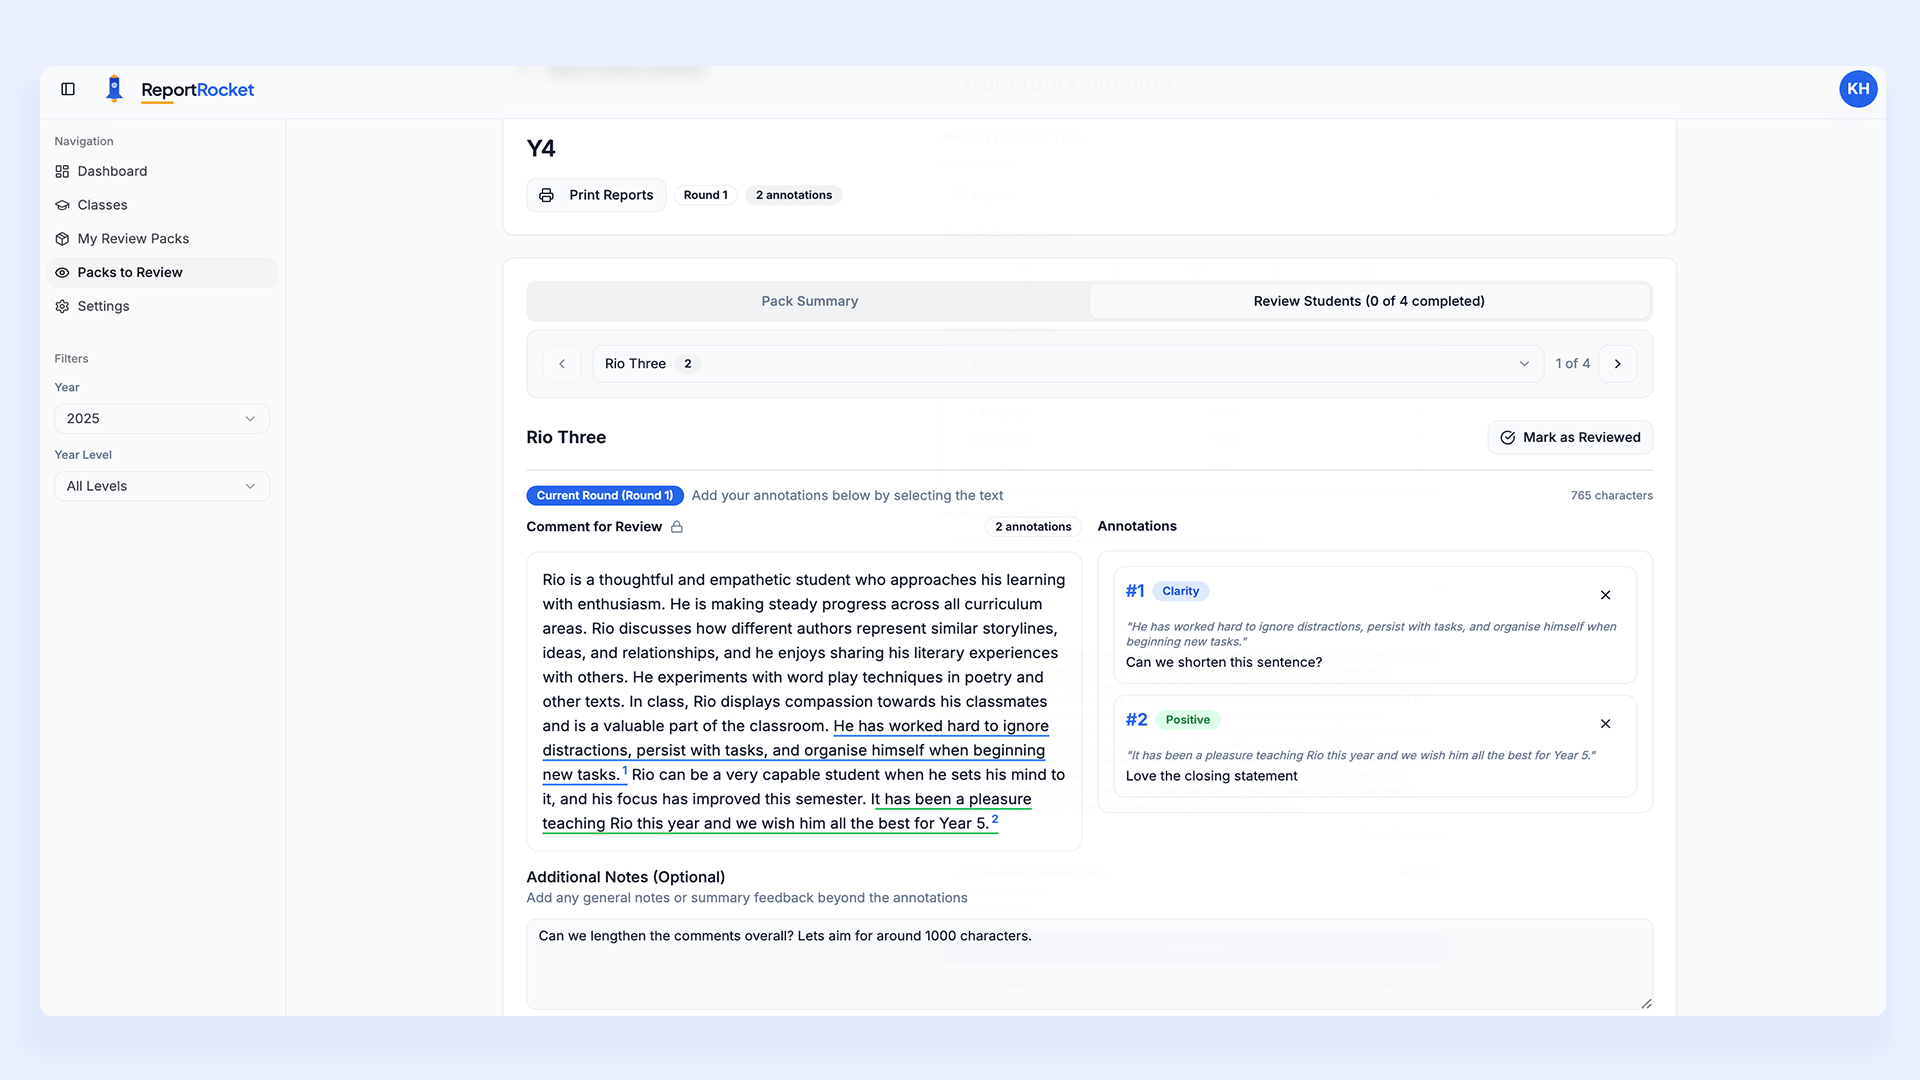Click the printer icon on Print Reports
Screen dimensions: 1920x1080
(546, 195)
